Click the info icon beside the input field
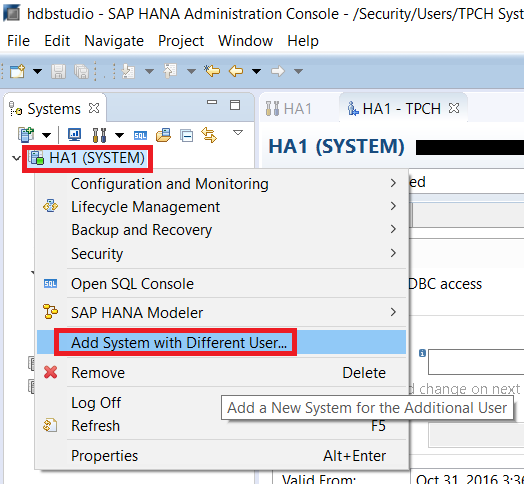524x484 pixels. click(422, 353)
